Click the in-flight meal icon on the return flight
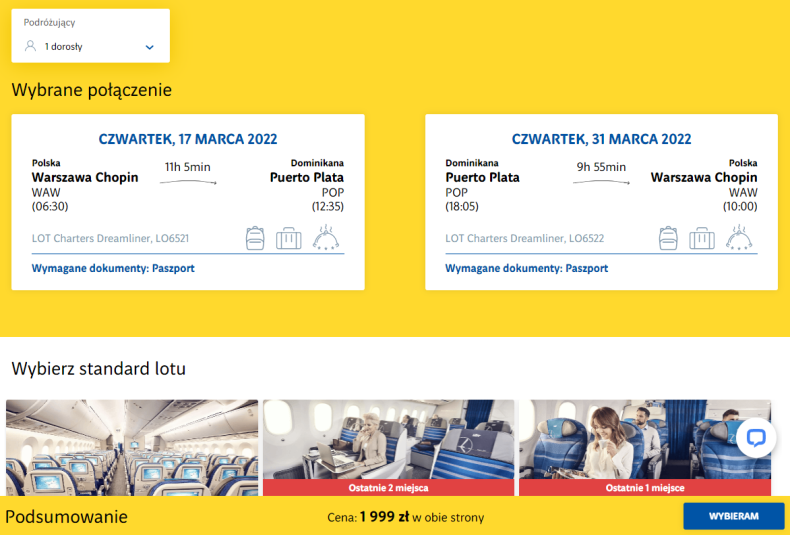The image size is (790, 535). [740, 238]
